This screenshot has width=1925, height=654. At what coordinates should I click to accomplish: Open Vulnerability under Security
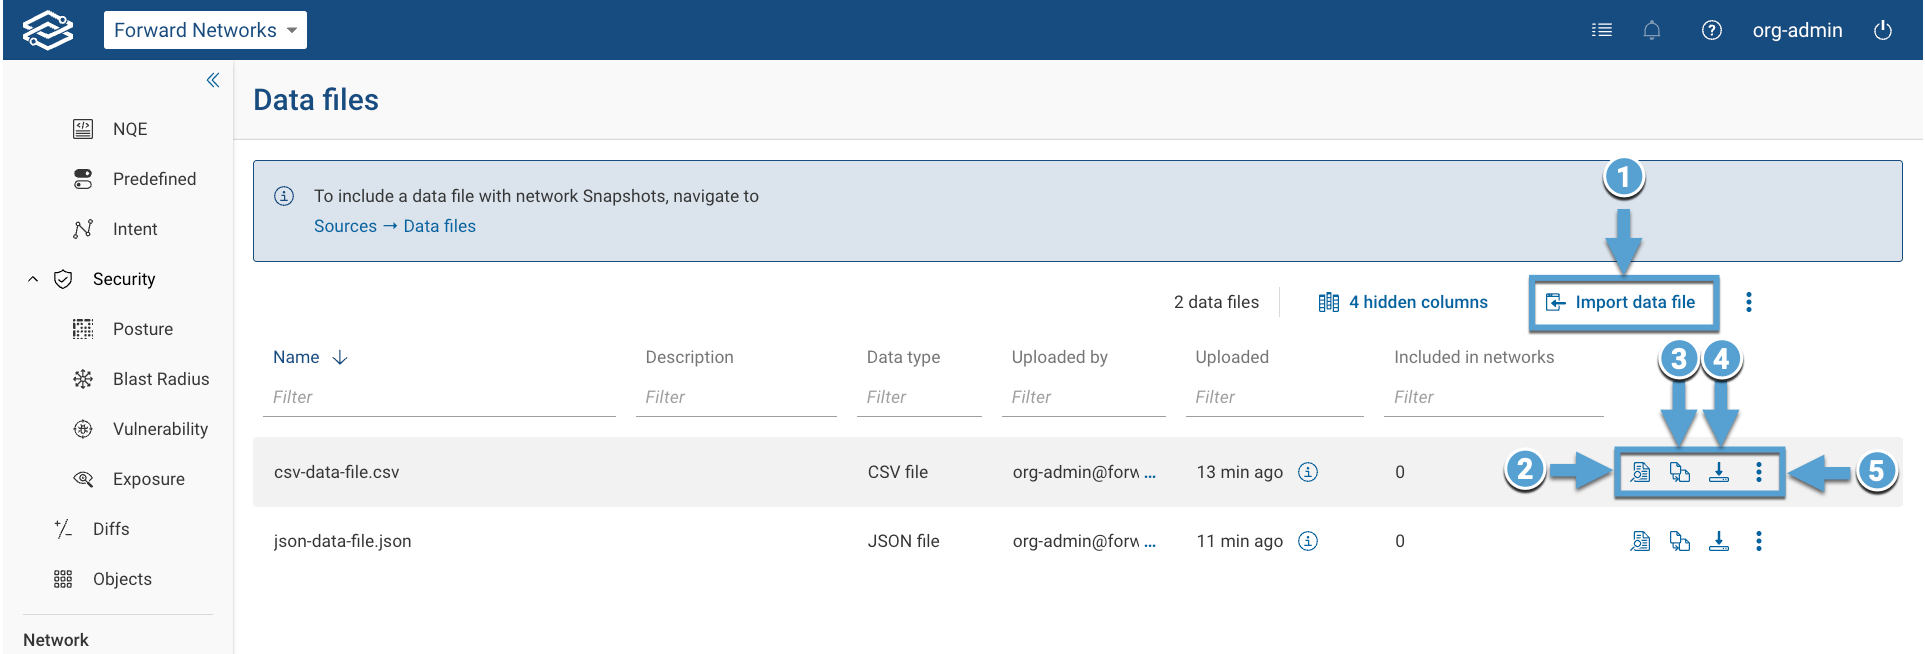click(x=160, y=429)
